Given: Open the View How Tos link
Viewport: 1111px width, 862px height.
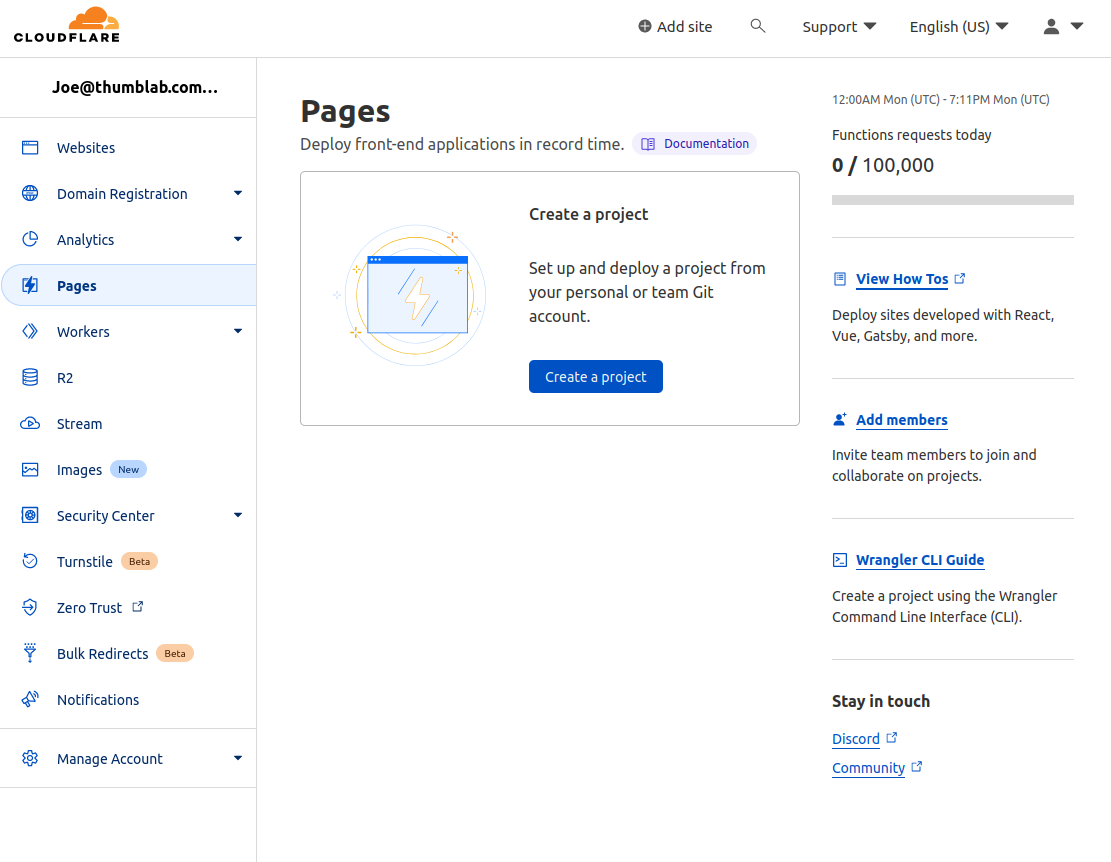Looking at the screenshot, I should click(x=901, y=279).
